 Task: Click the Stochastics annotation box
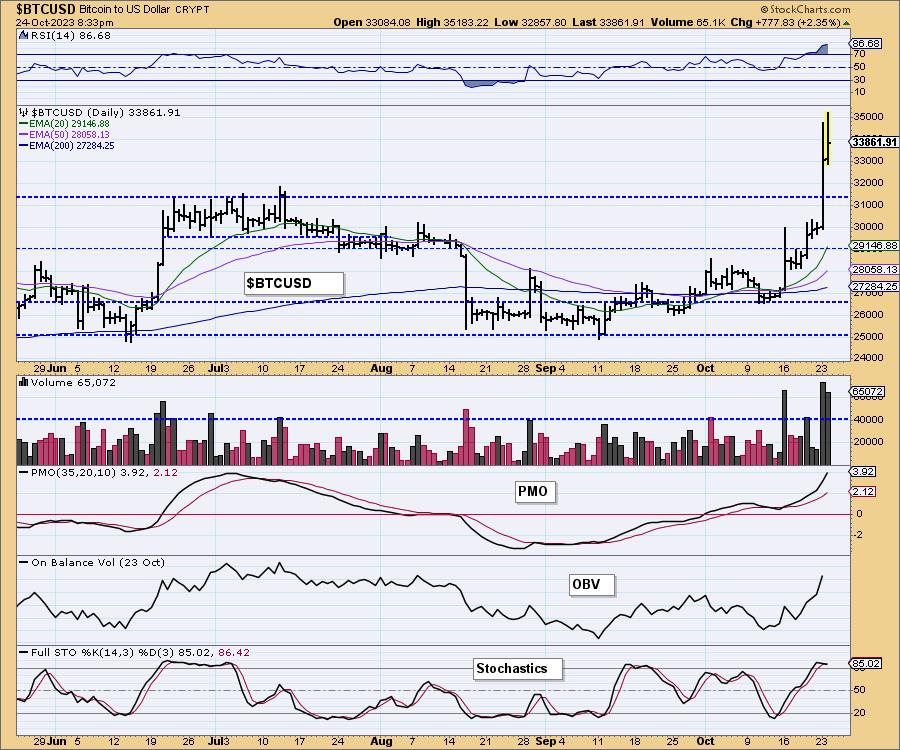pyautogui.click(x=518, y=669)
